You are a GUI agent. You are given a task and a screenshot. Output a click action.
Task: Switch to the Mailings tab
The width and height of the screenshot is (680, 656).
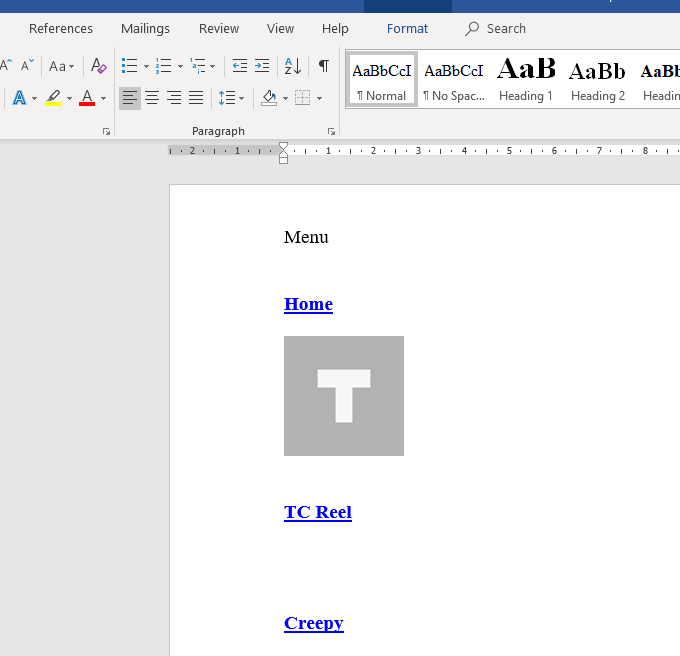(145, 29)
